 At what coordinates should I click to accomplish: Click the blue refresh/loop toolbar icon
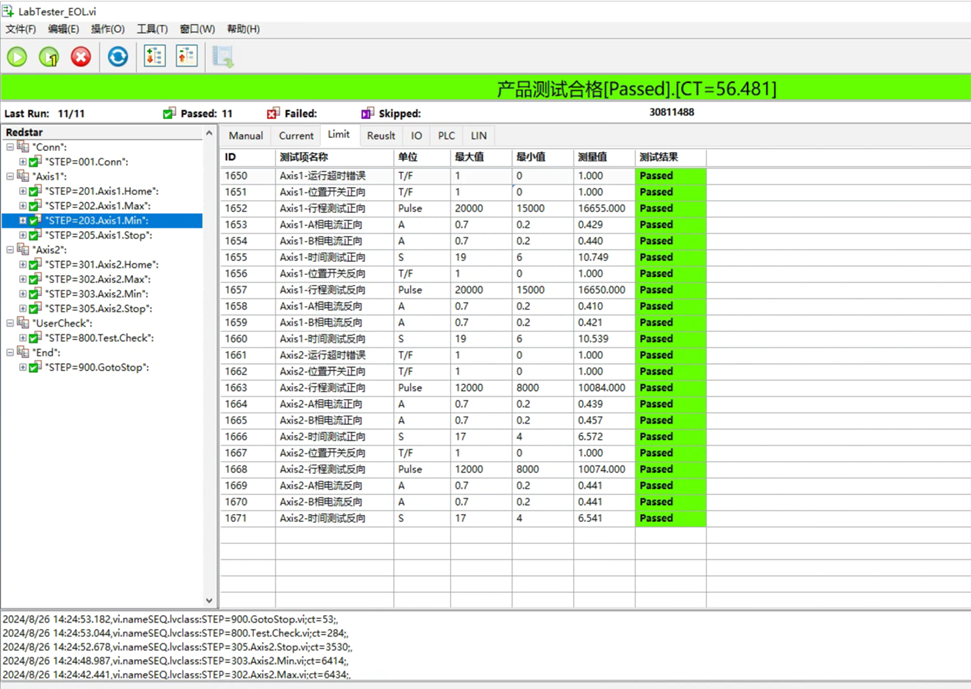coord(118,57)
